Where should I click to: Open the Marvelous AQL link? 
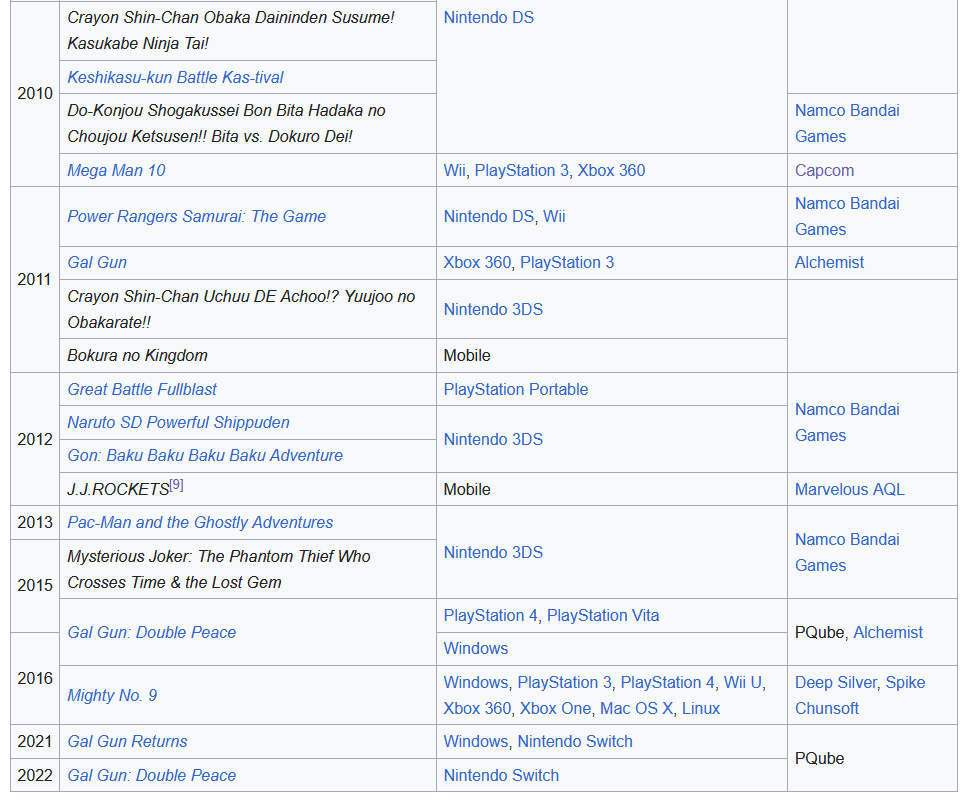(849, 489)
